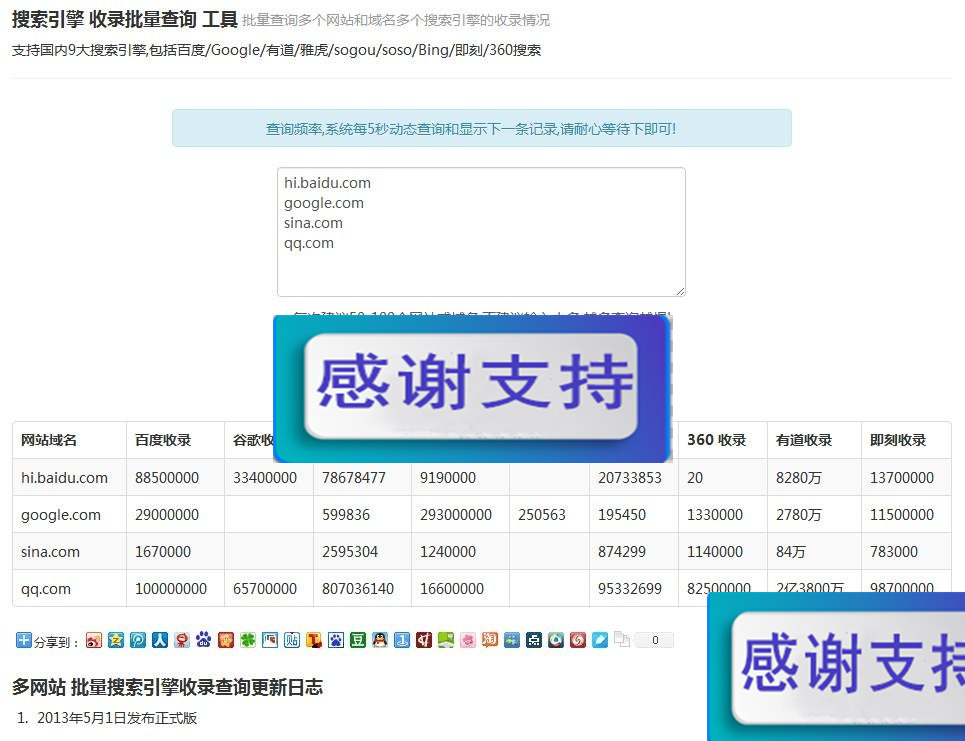Click the green message bubble share icon
This screenshot has width=965, height=741.
(x=446, y=640)
